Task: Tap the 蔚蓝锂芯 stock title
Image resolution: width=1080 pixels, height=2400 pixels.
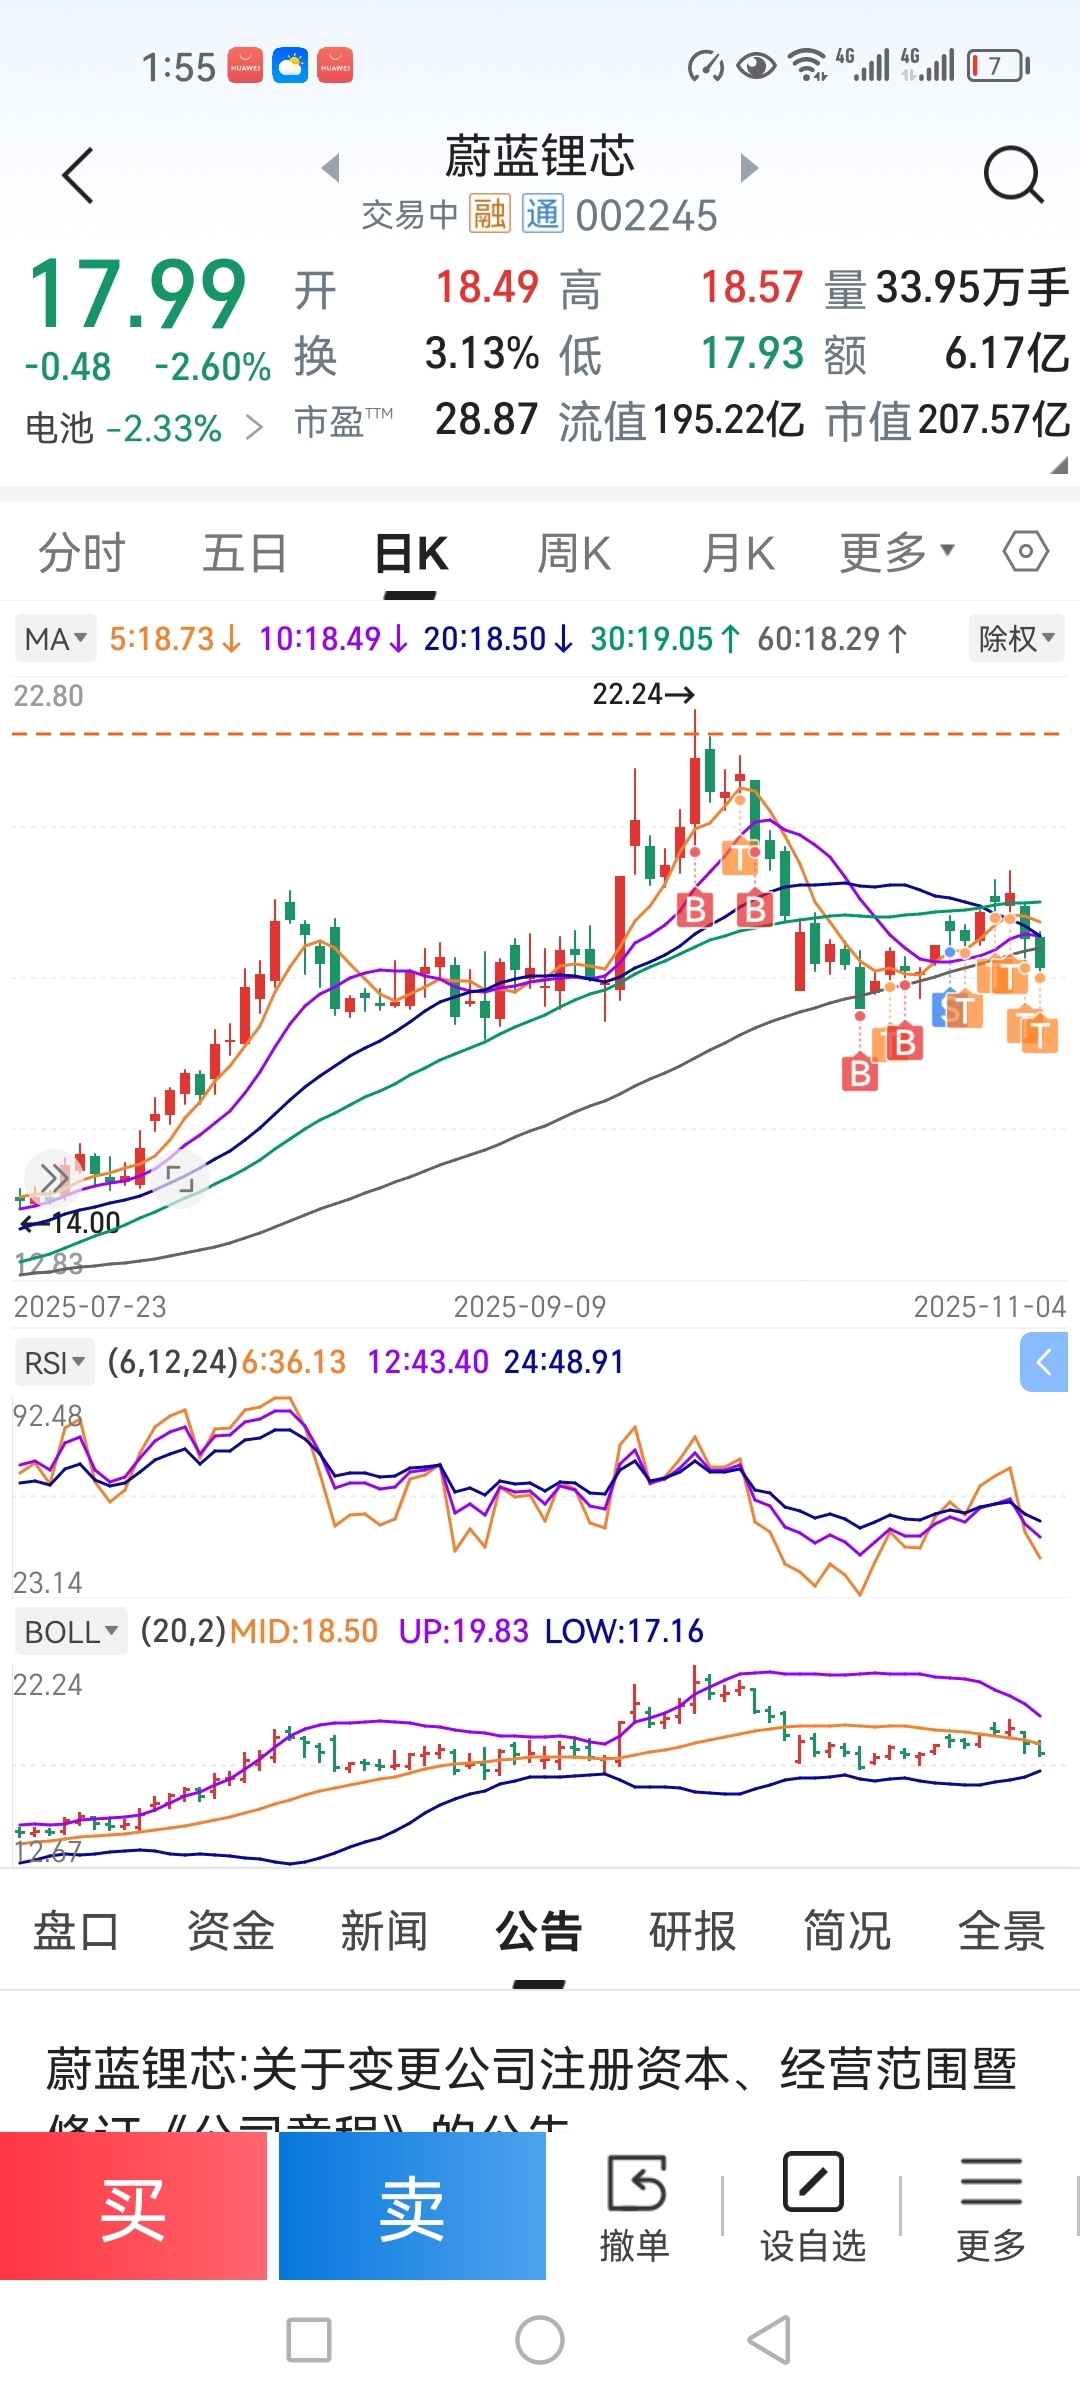Action: tap(540, 157)
